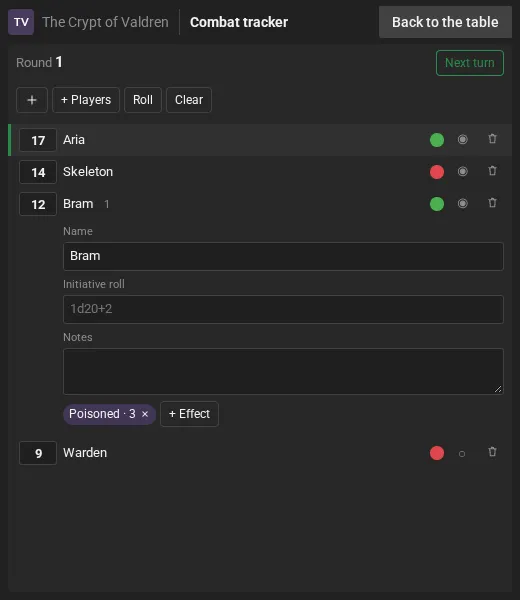The height and width of the screenshot is (600, 520).
Task: Edit Bram's initiative value 12
Action: pos(38,204)
